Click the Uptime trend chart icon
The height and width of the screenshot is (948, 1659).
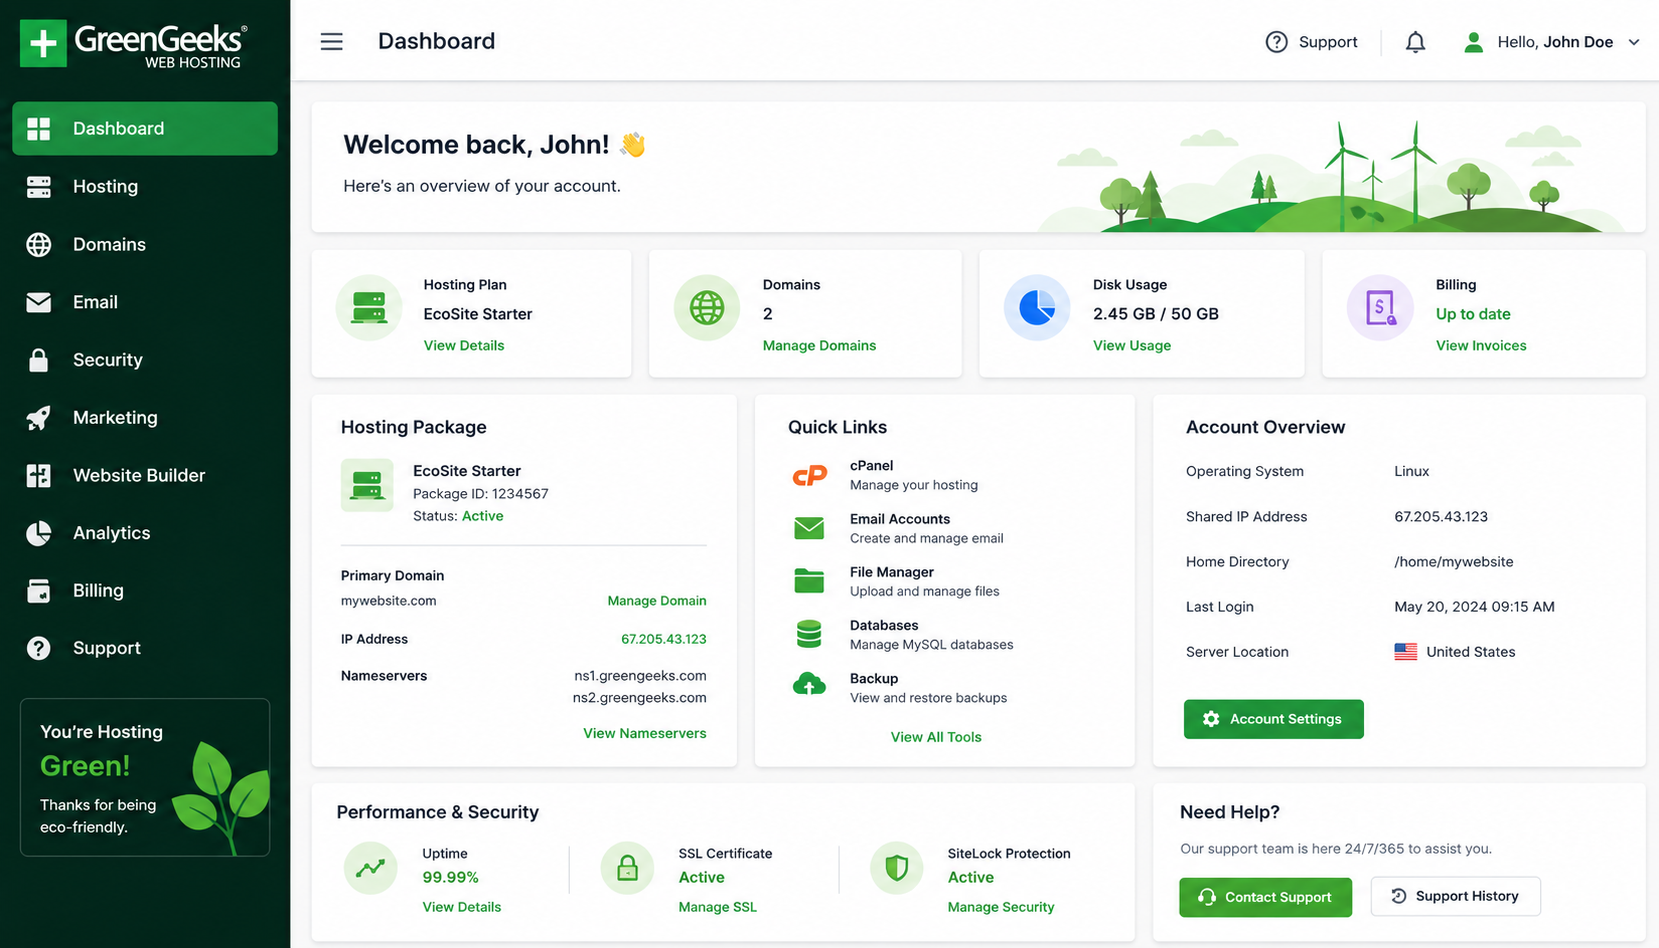[x=371, y=868]
